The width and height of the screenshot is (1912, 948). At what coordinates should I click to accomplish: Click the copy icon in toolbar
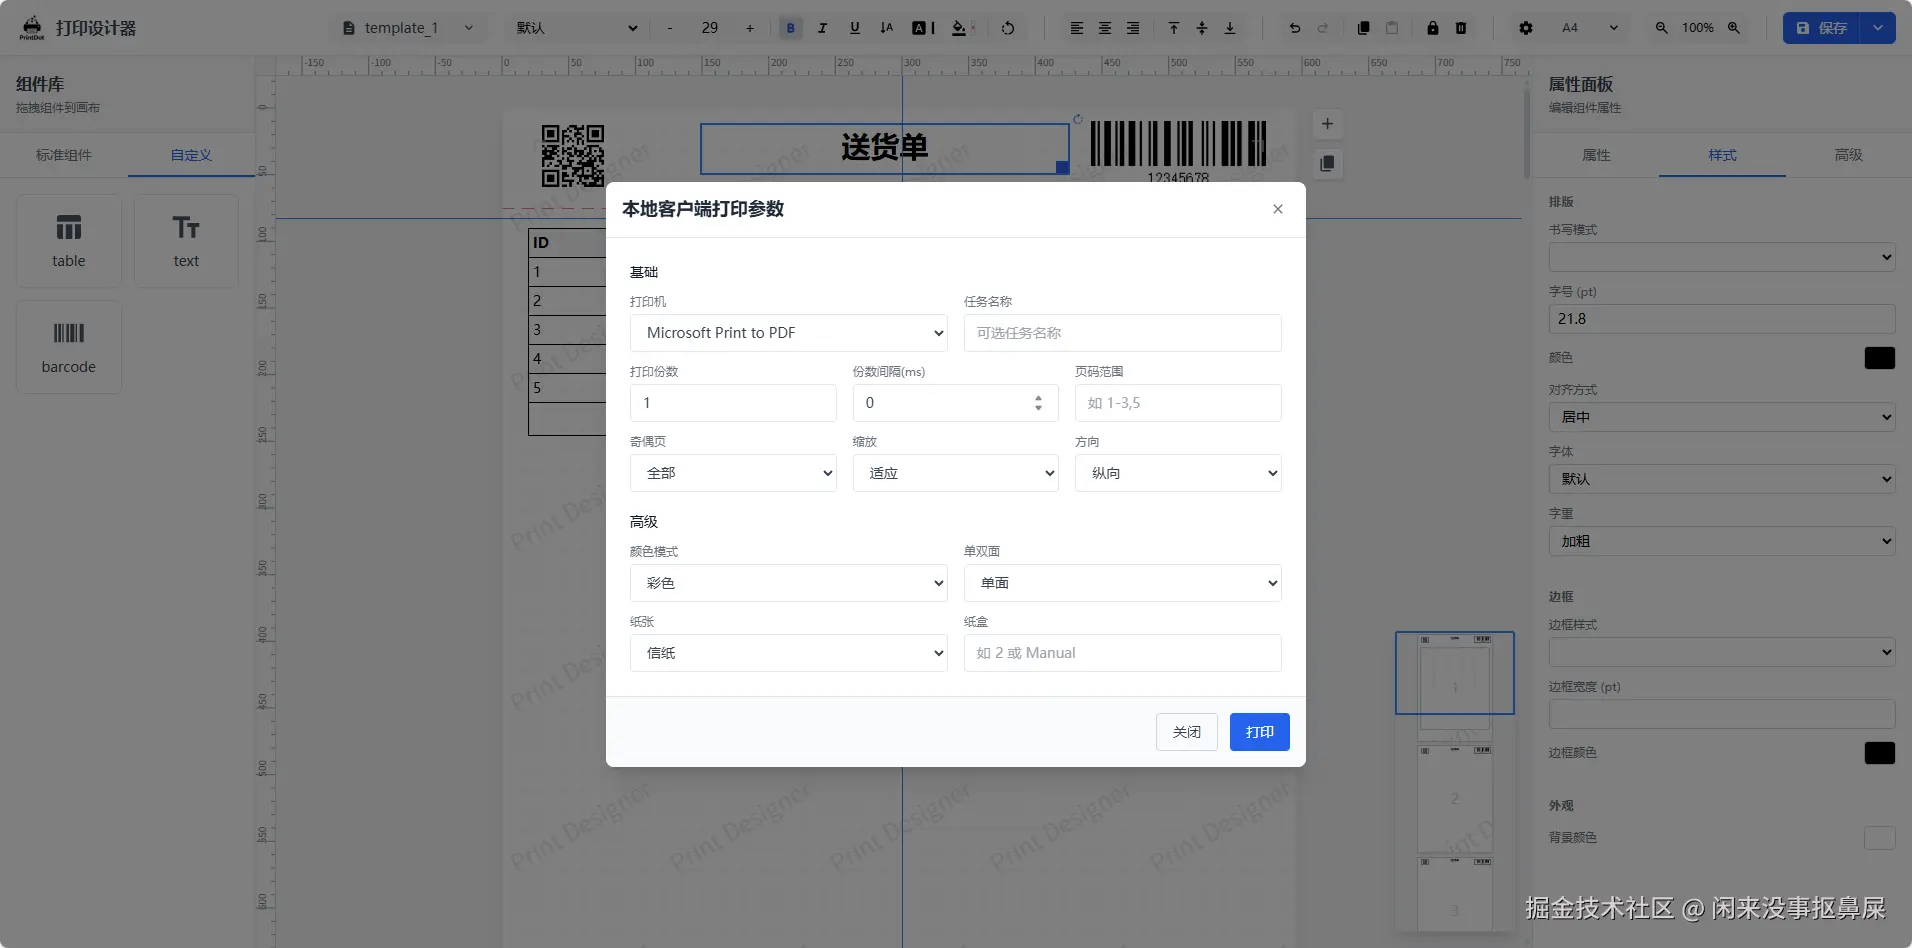click(1364, 28)
